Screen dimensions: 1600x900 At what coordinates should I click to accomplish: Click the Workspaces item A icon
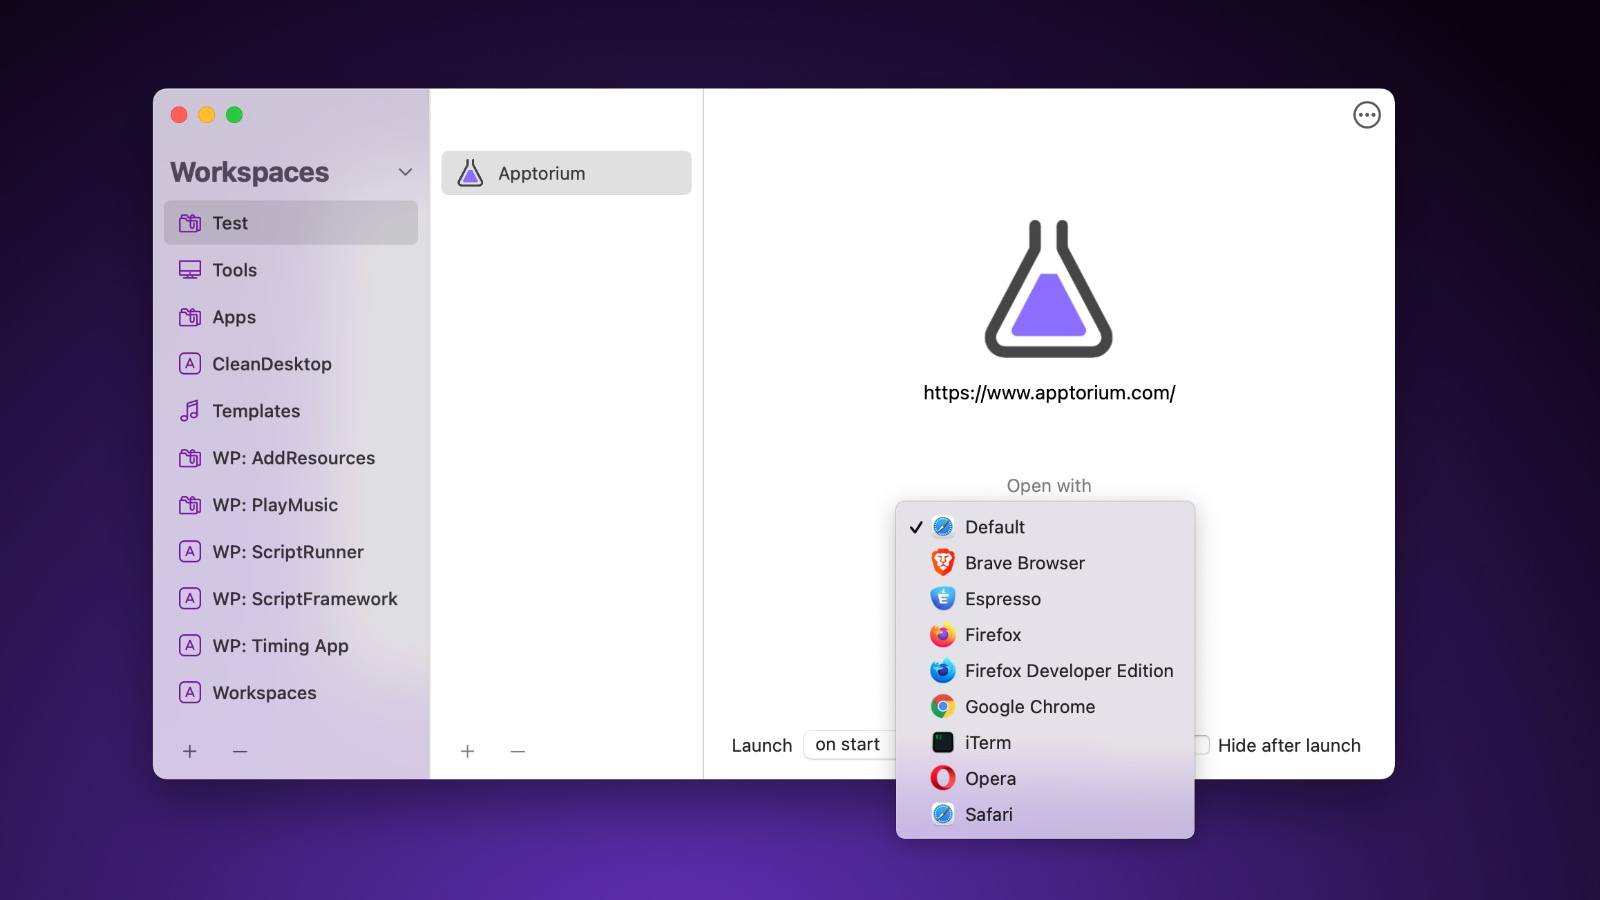pos(190,693)
